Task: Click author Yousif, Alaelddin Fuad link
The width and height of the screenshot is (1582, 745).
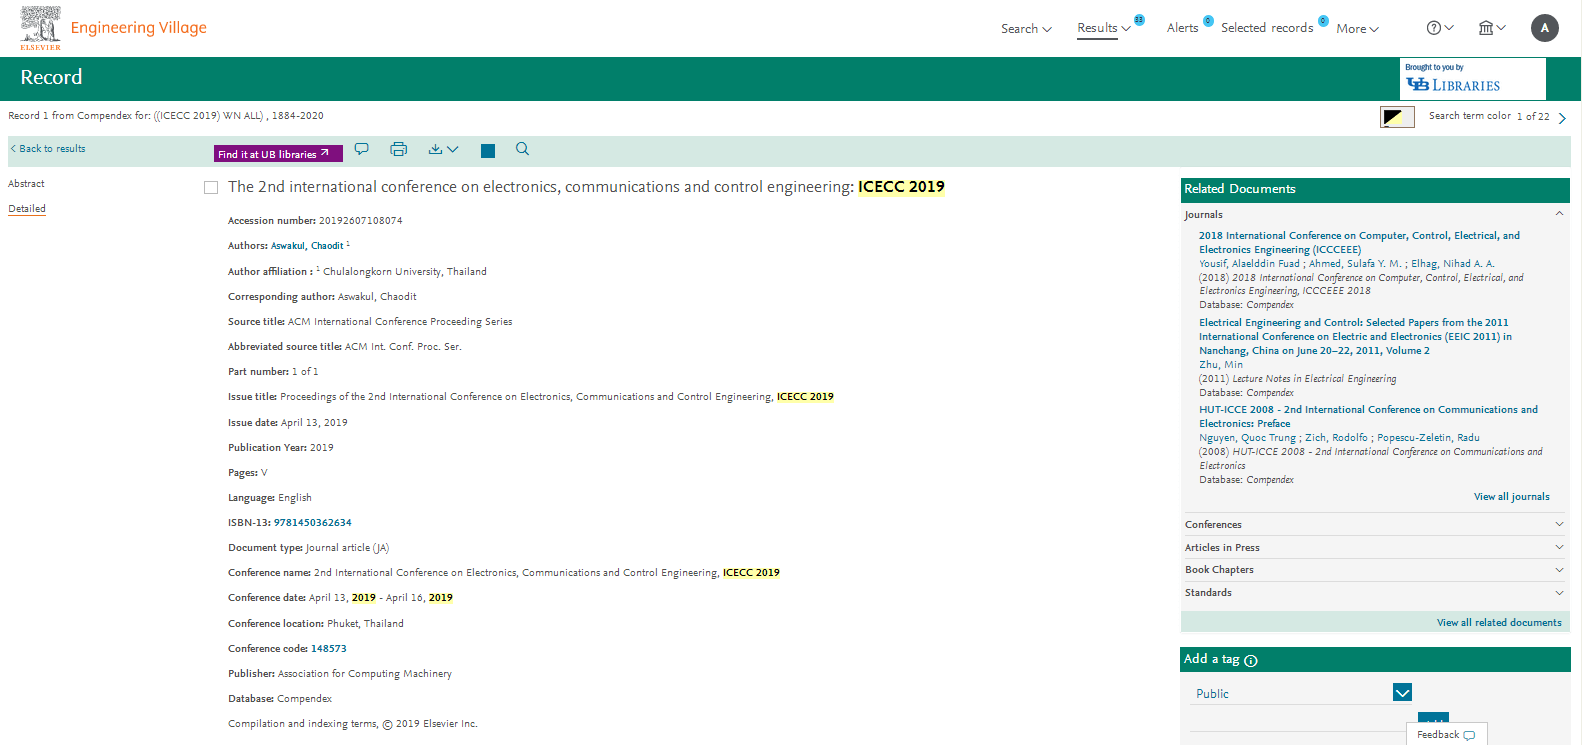Action: tap(1249, 264)
